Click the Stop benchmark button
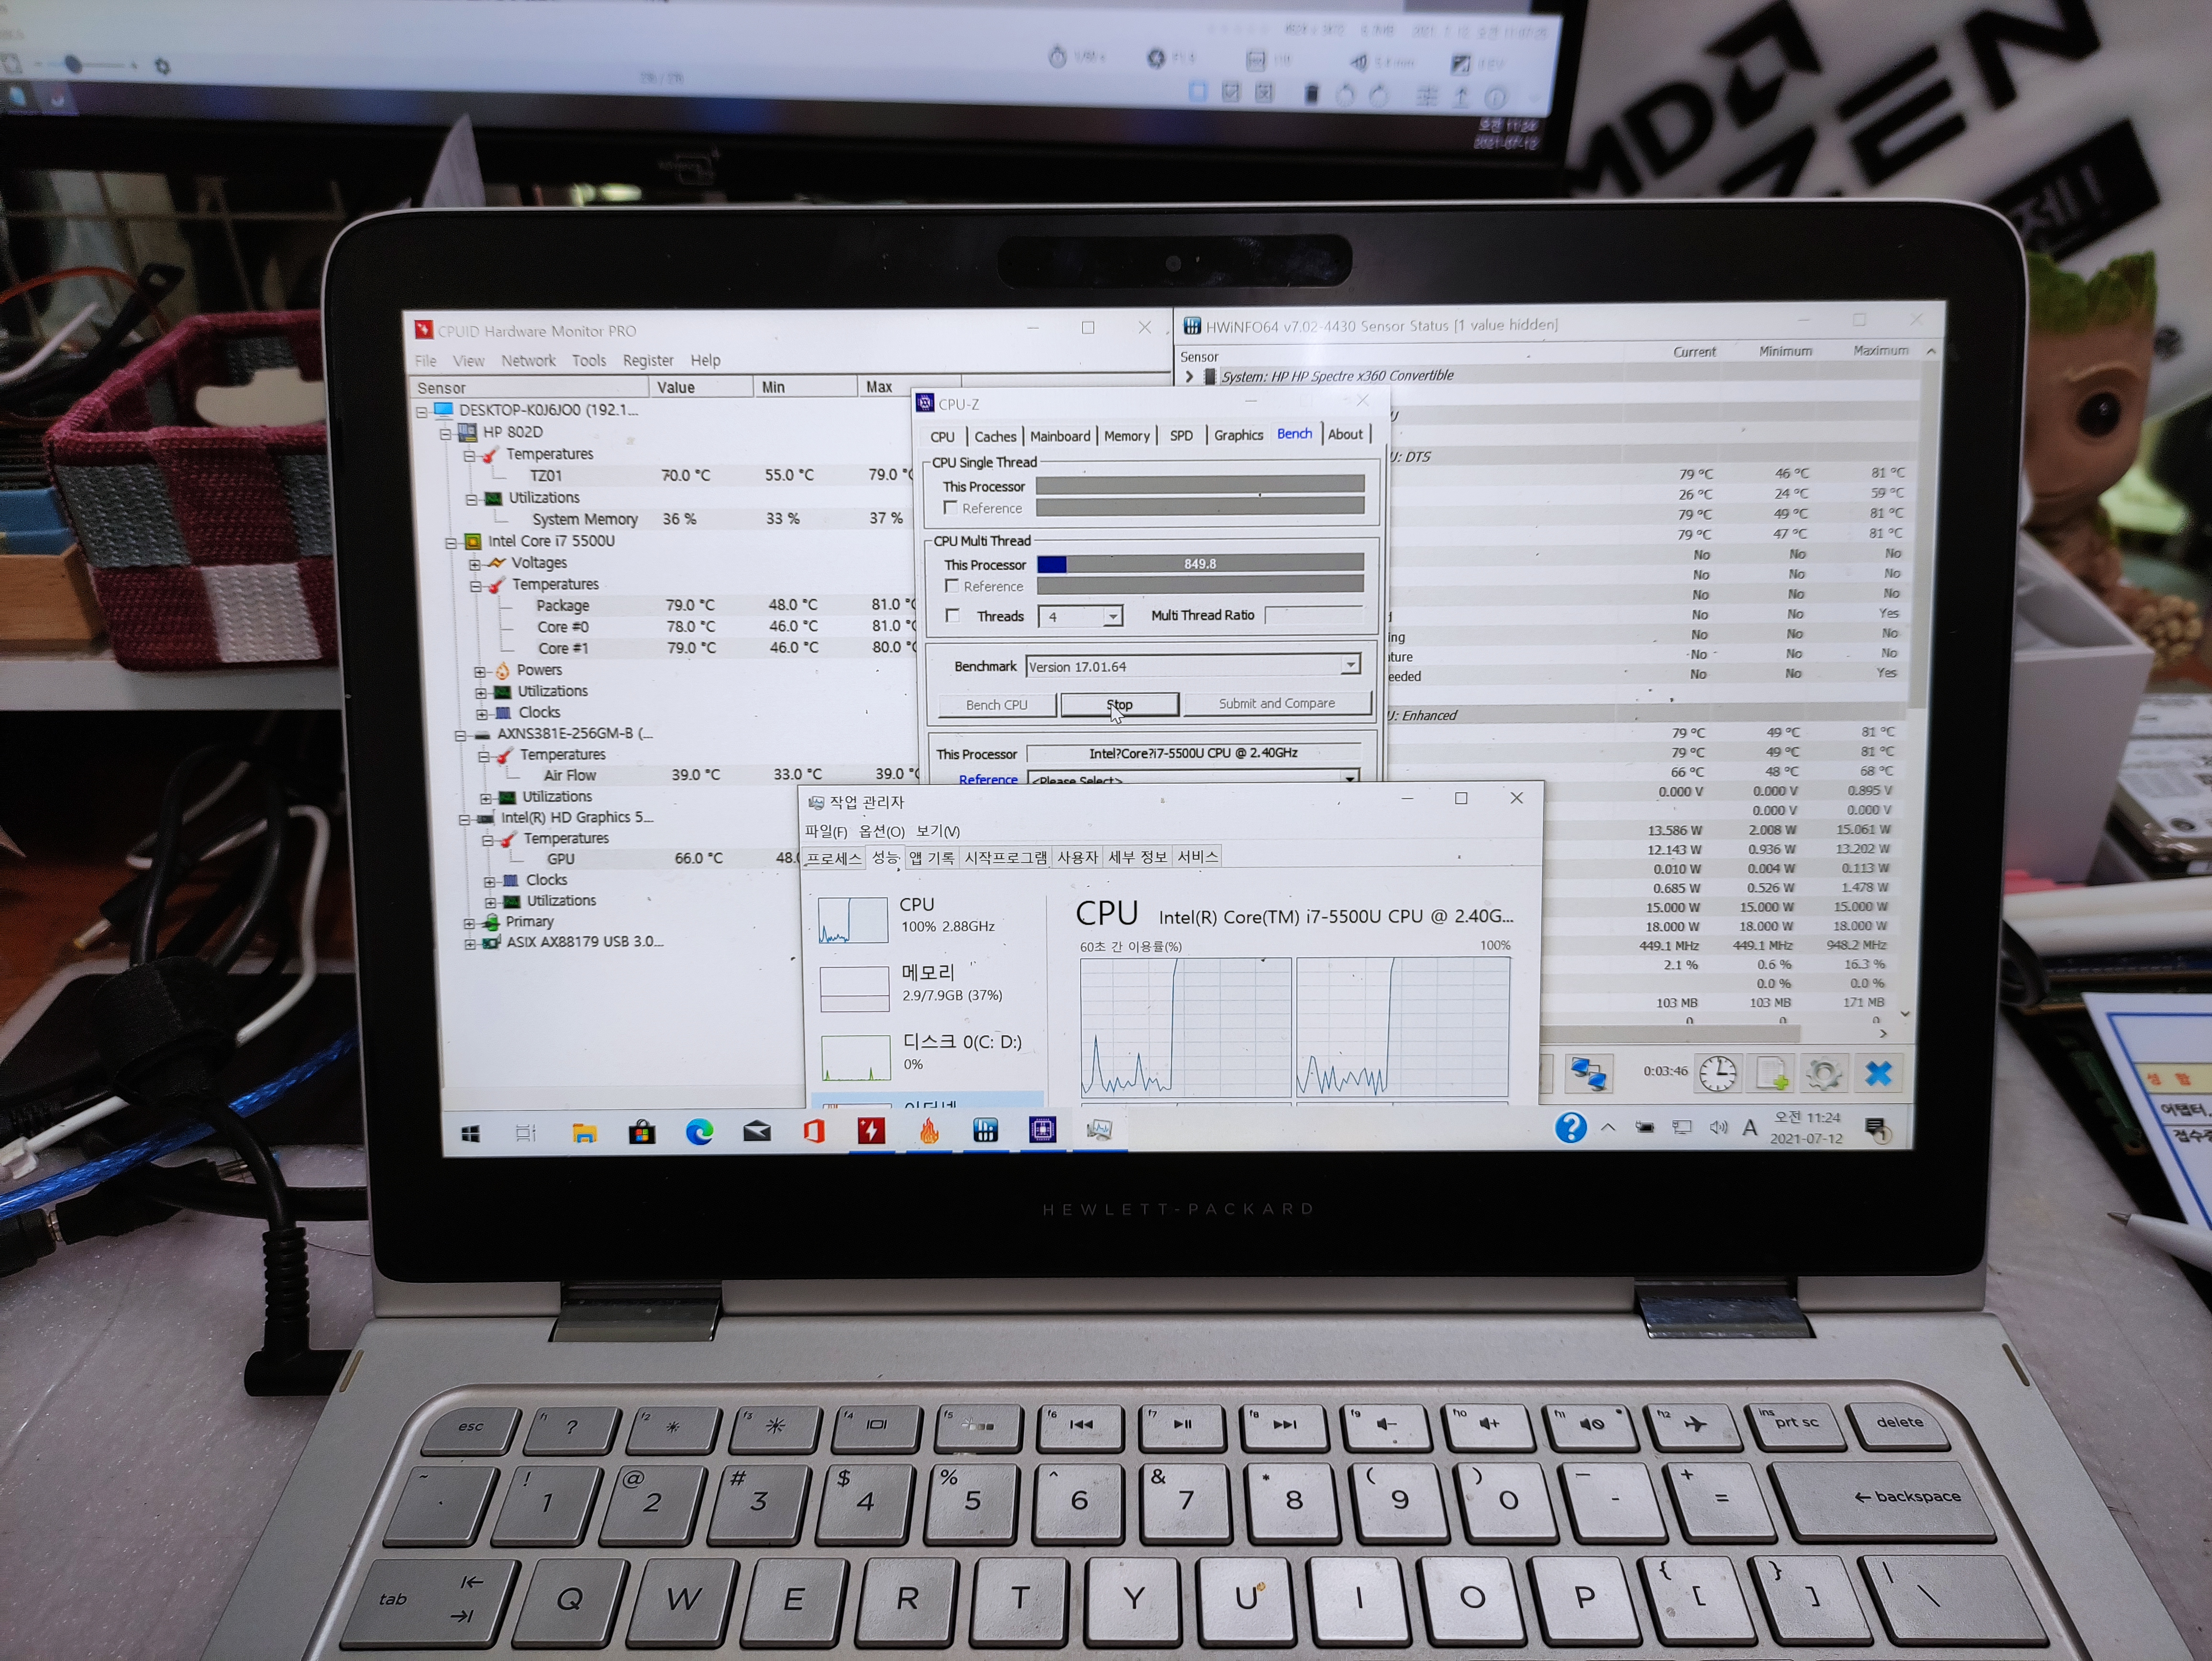The width and height of the screenshot is (2212, 1661). tap(1119, 705)
